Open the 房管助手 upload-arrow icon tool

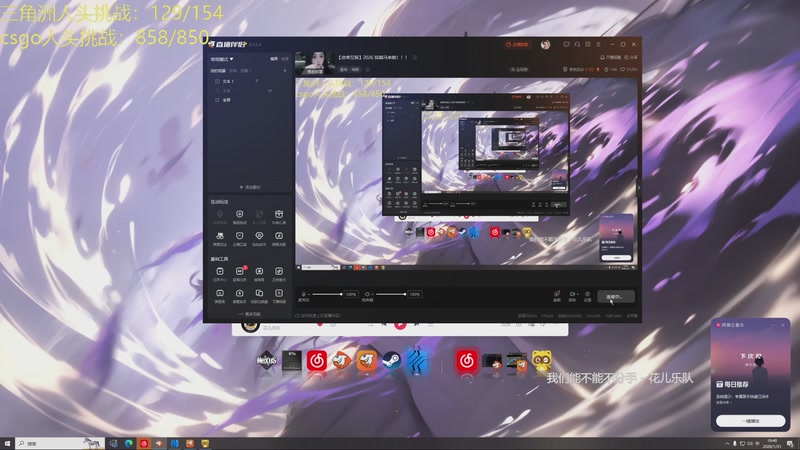coord(239,295)
